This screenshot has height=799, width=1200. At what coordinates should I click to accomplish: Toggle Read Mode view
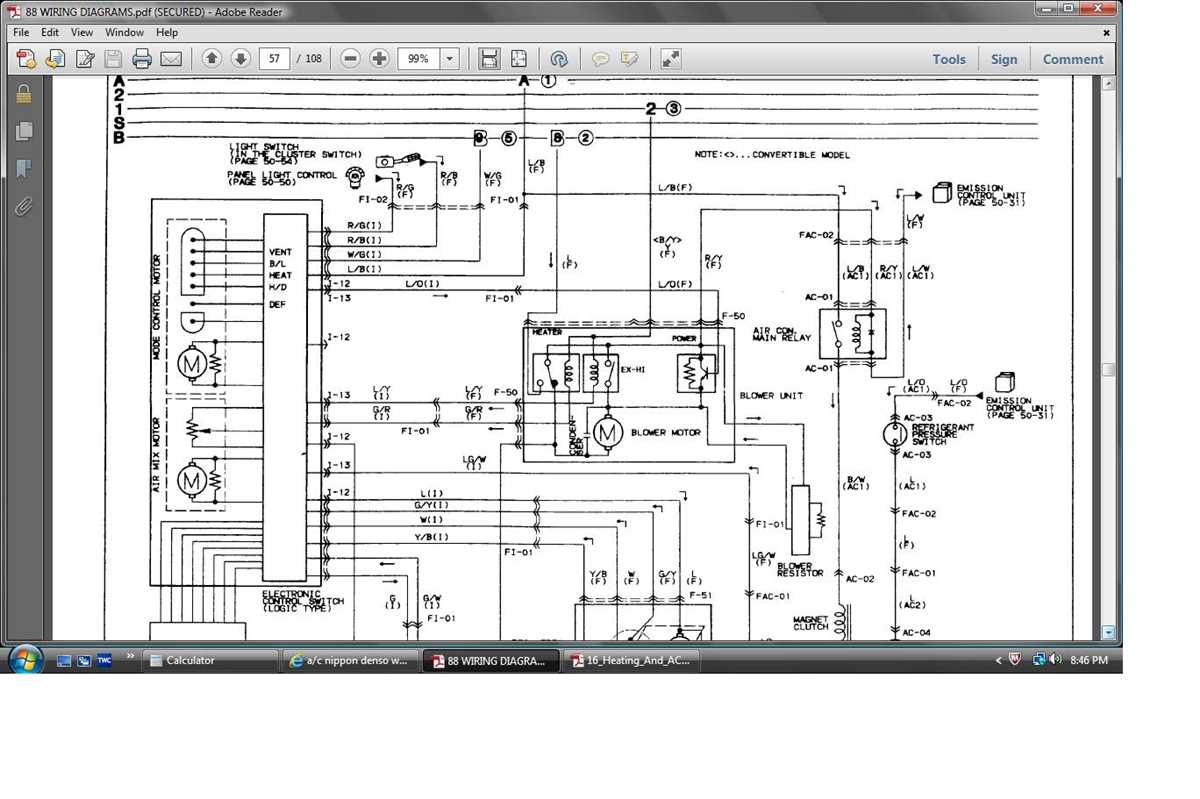[671, 59]
